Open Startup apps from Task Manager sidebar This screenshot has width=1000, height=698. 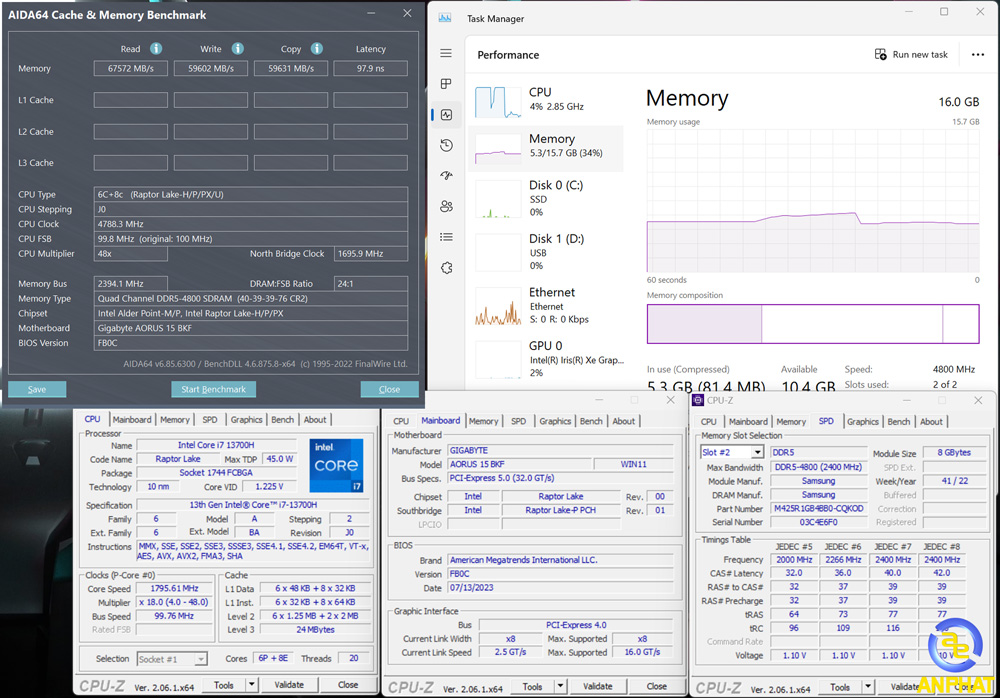pos(446,175)
